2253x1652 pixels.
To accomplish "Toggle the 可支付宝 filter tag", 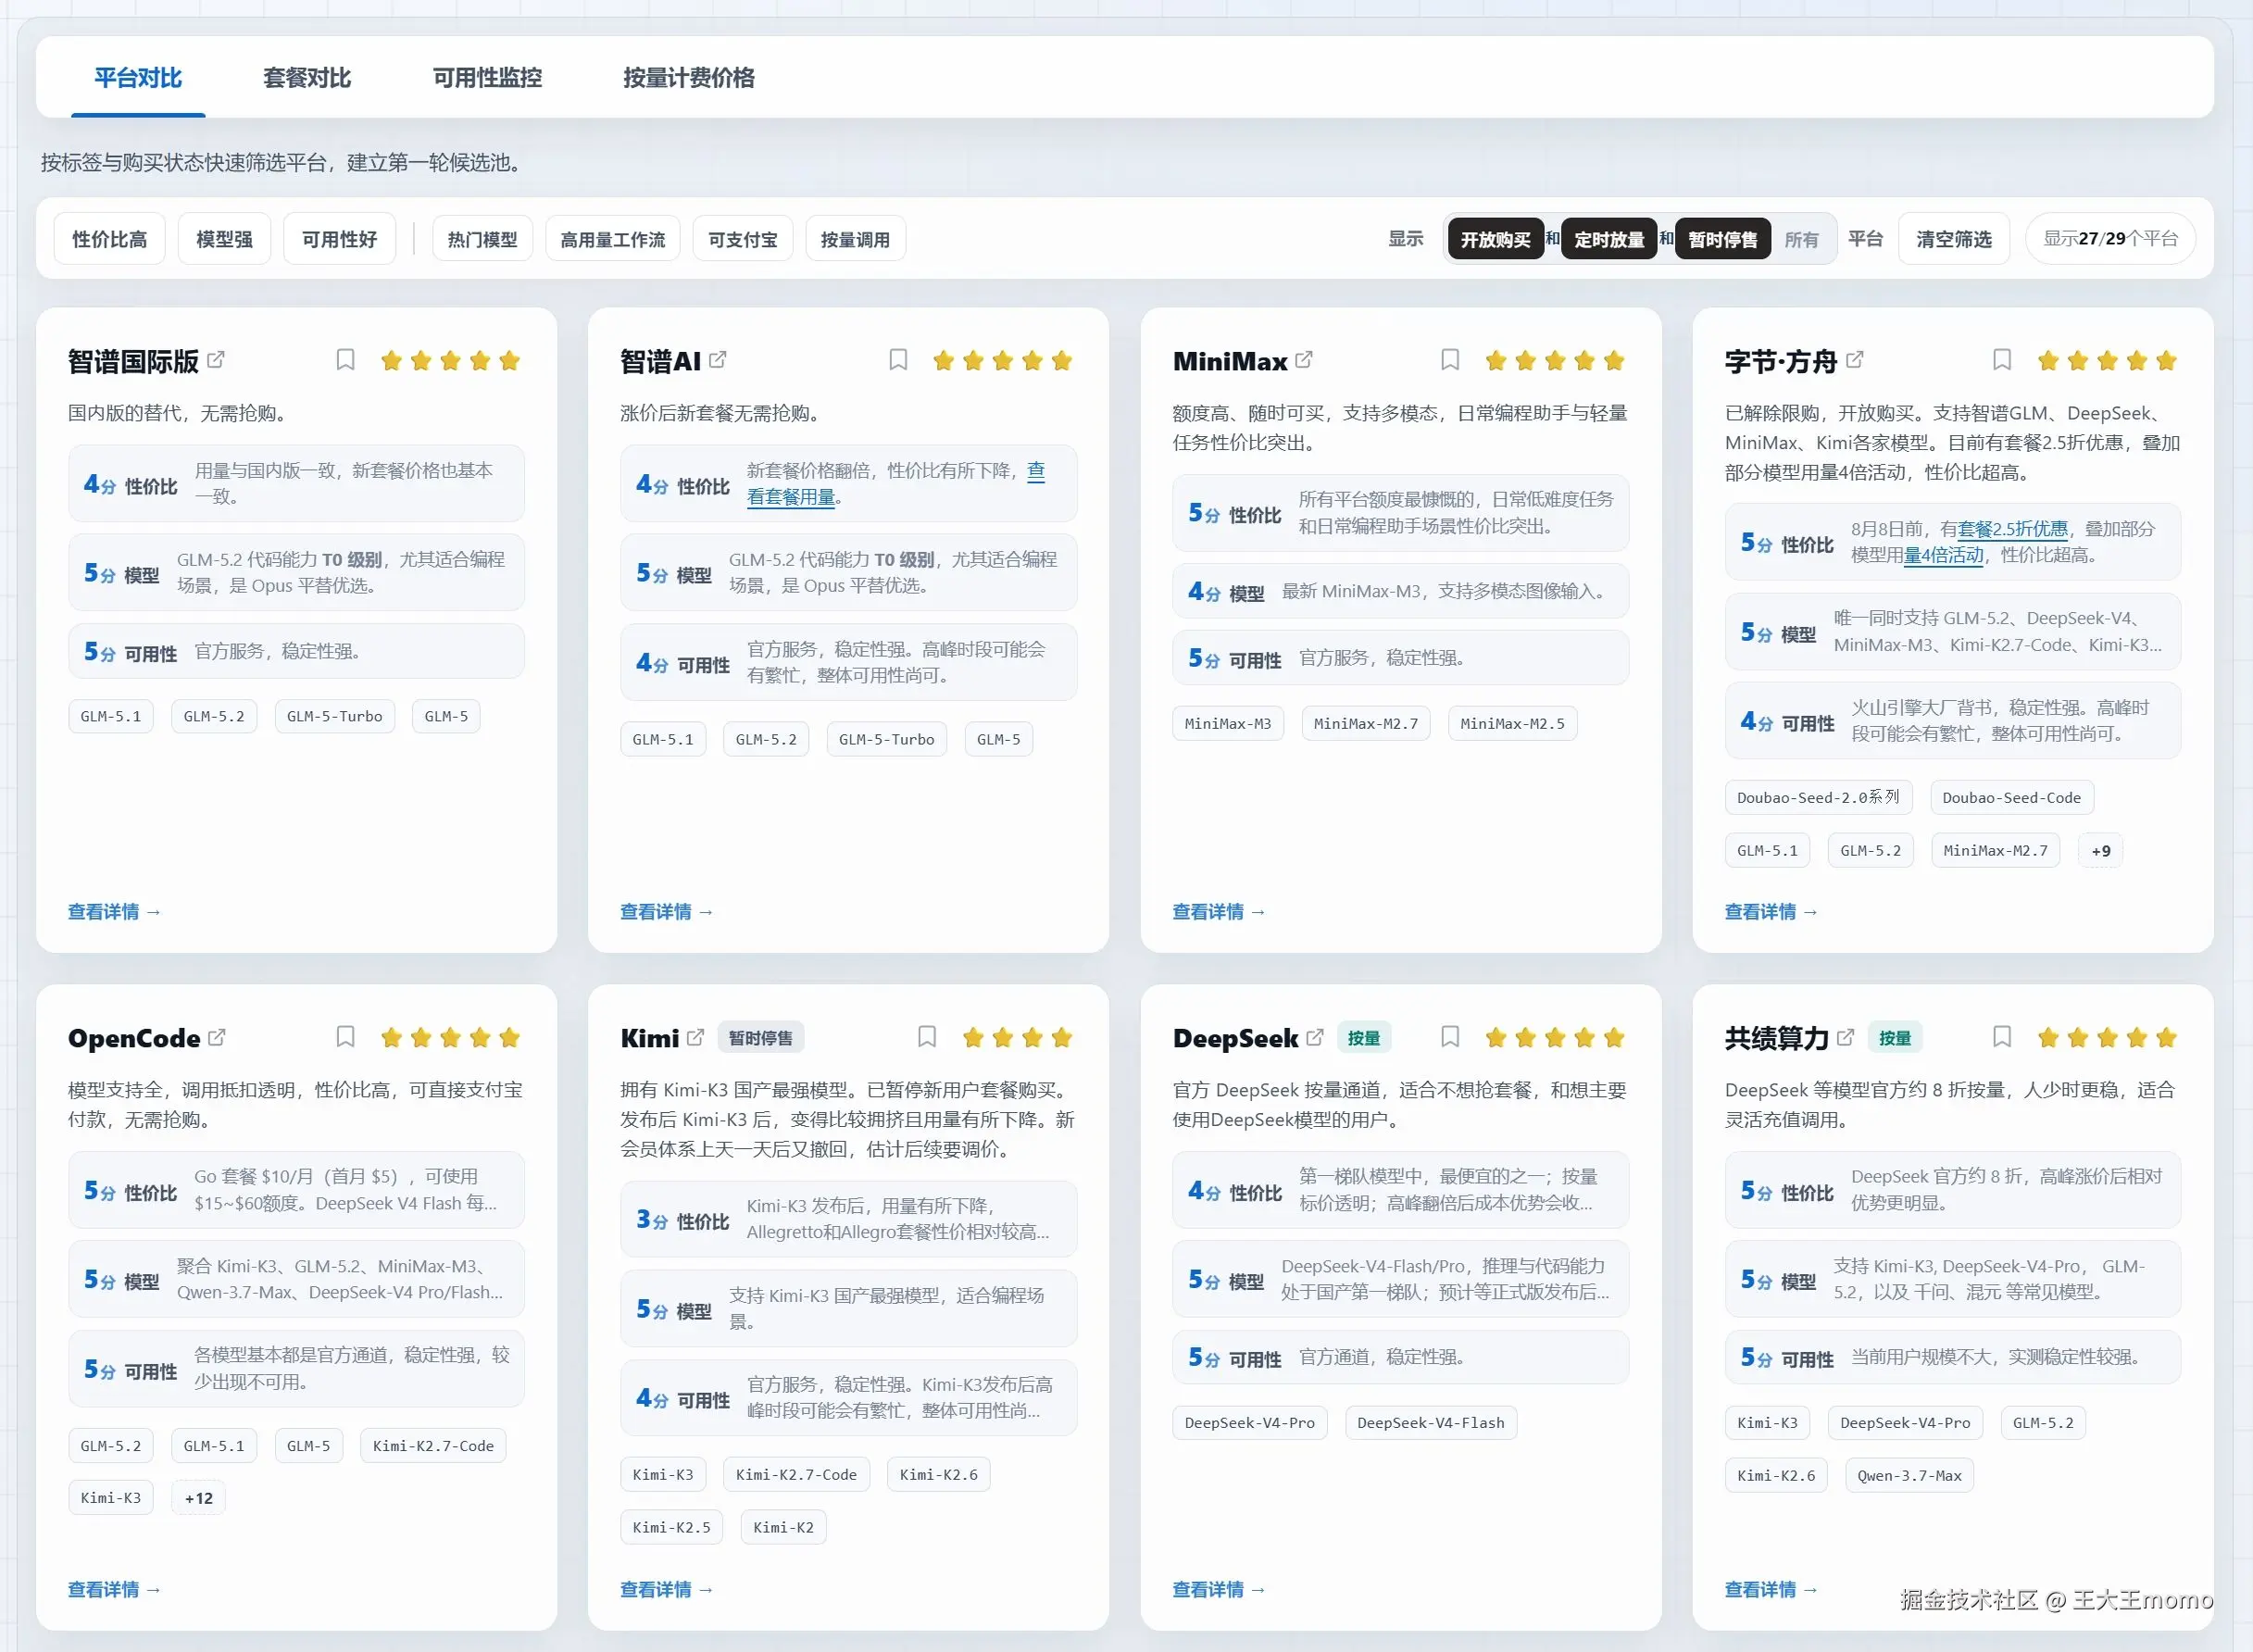I will 743,239.
